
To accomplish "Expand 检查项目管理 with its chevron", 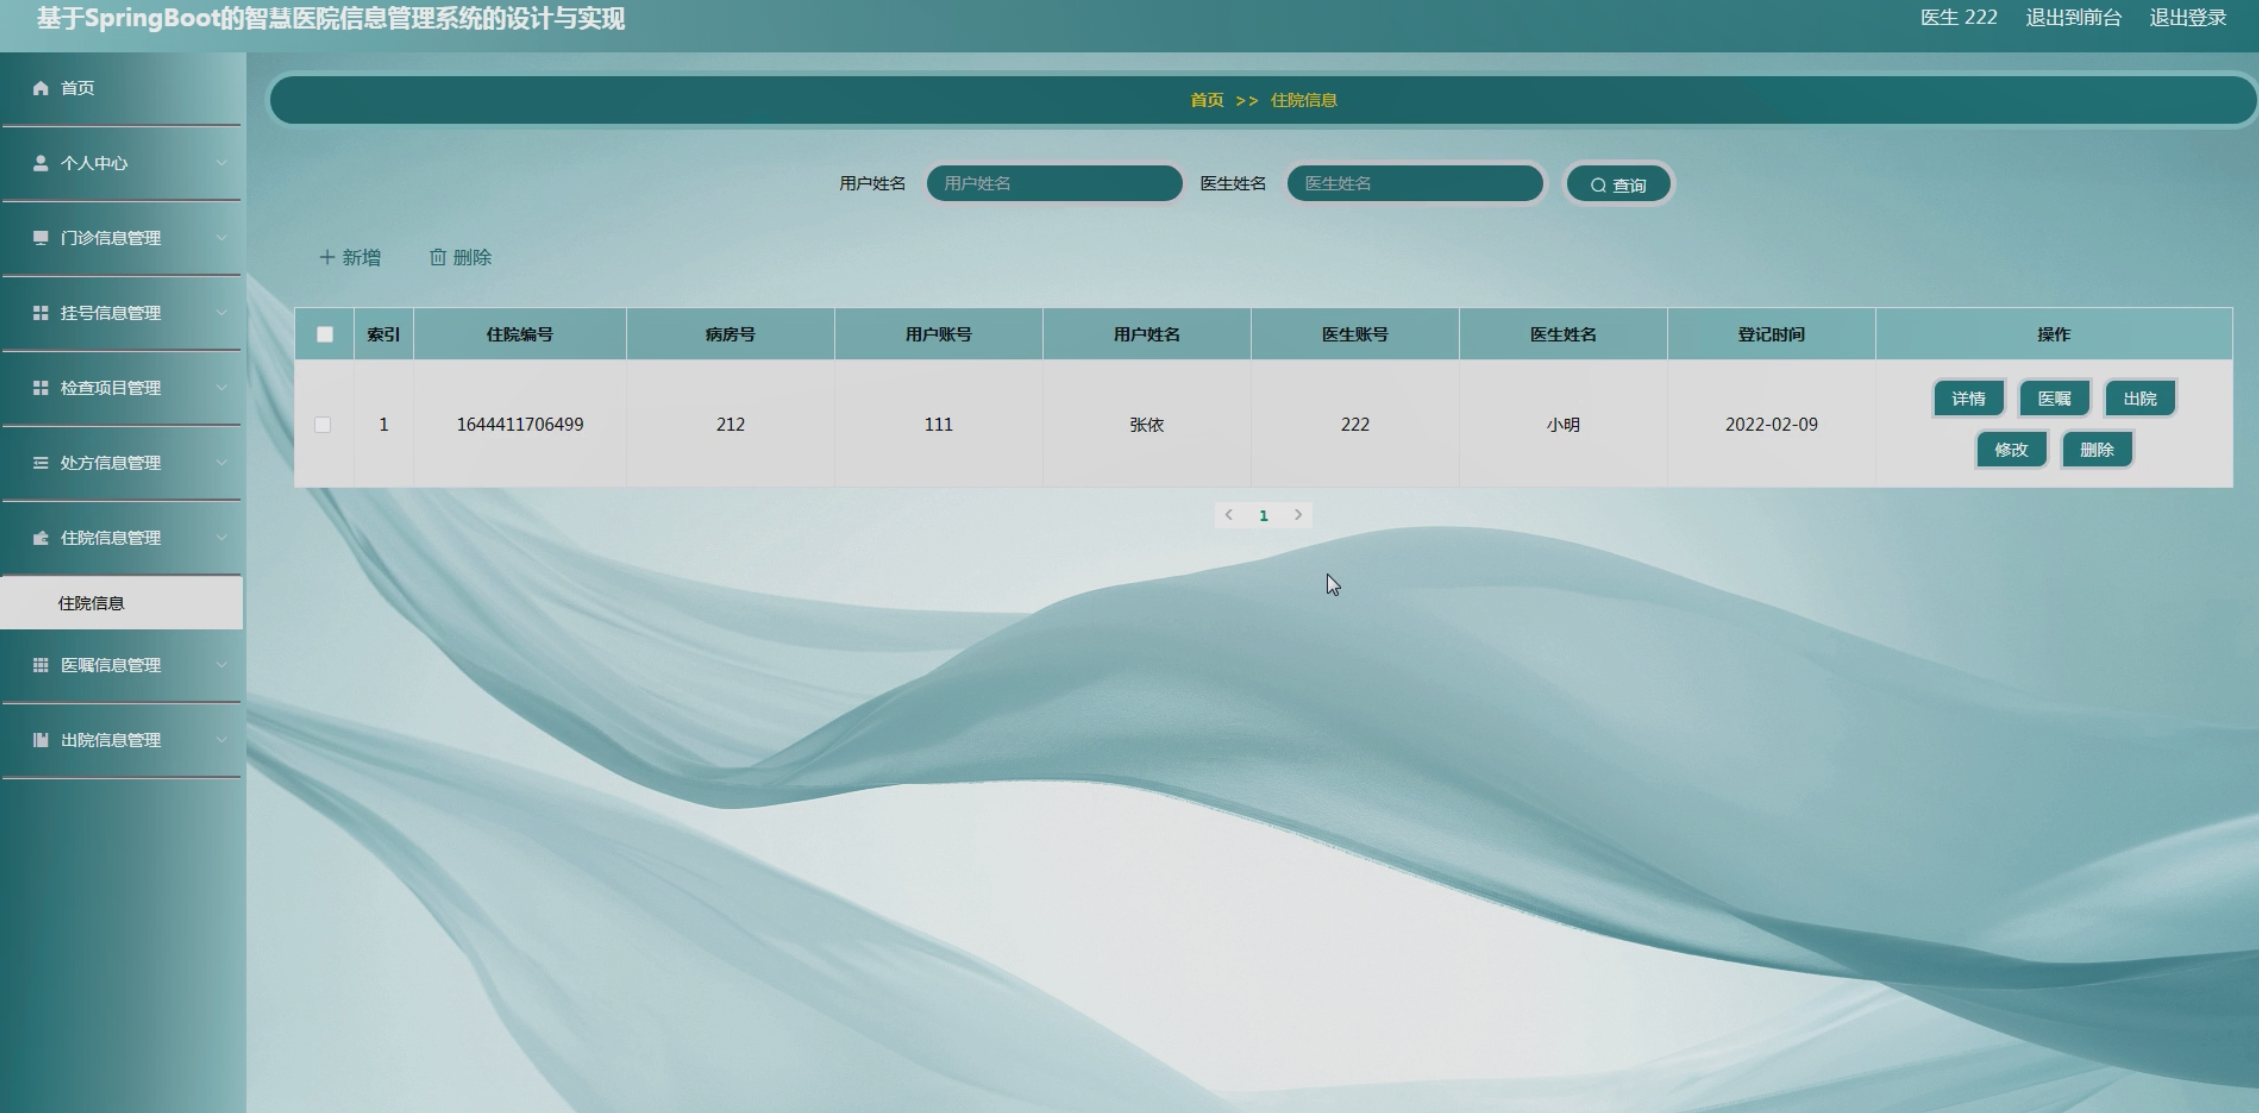I will point(221,388).
